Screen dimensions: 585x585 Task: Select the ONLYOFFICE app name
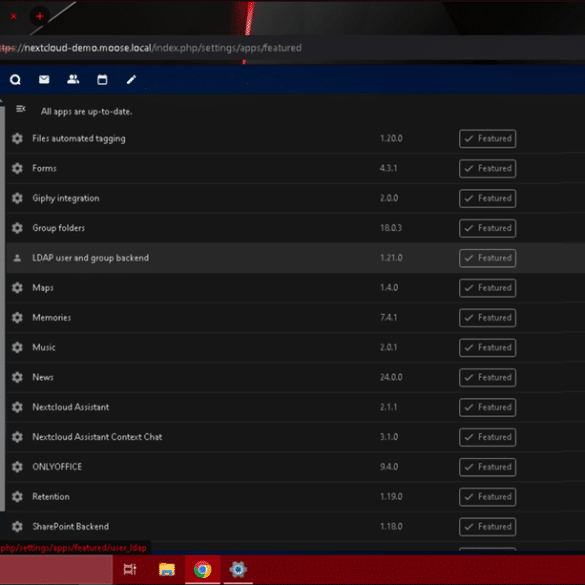point(57,467)
